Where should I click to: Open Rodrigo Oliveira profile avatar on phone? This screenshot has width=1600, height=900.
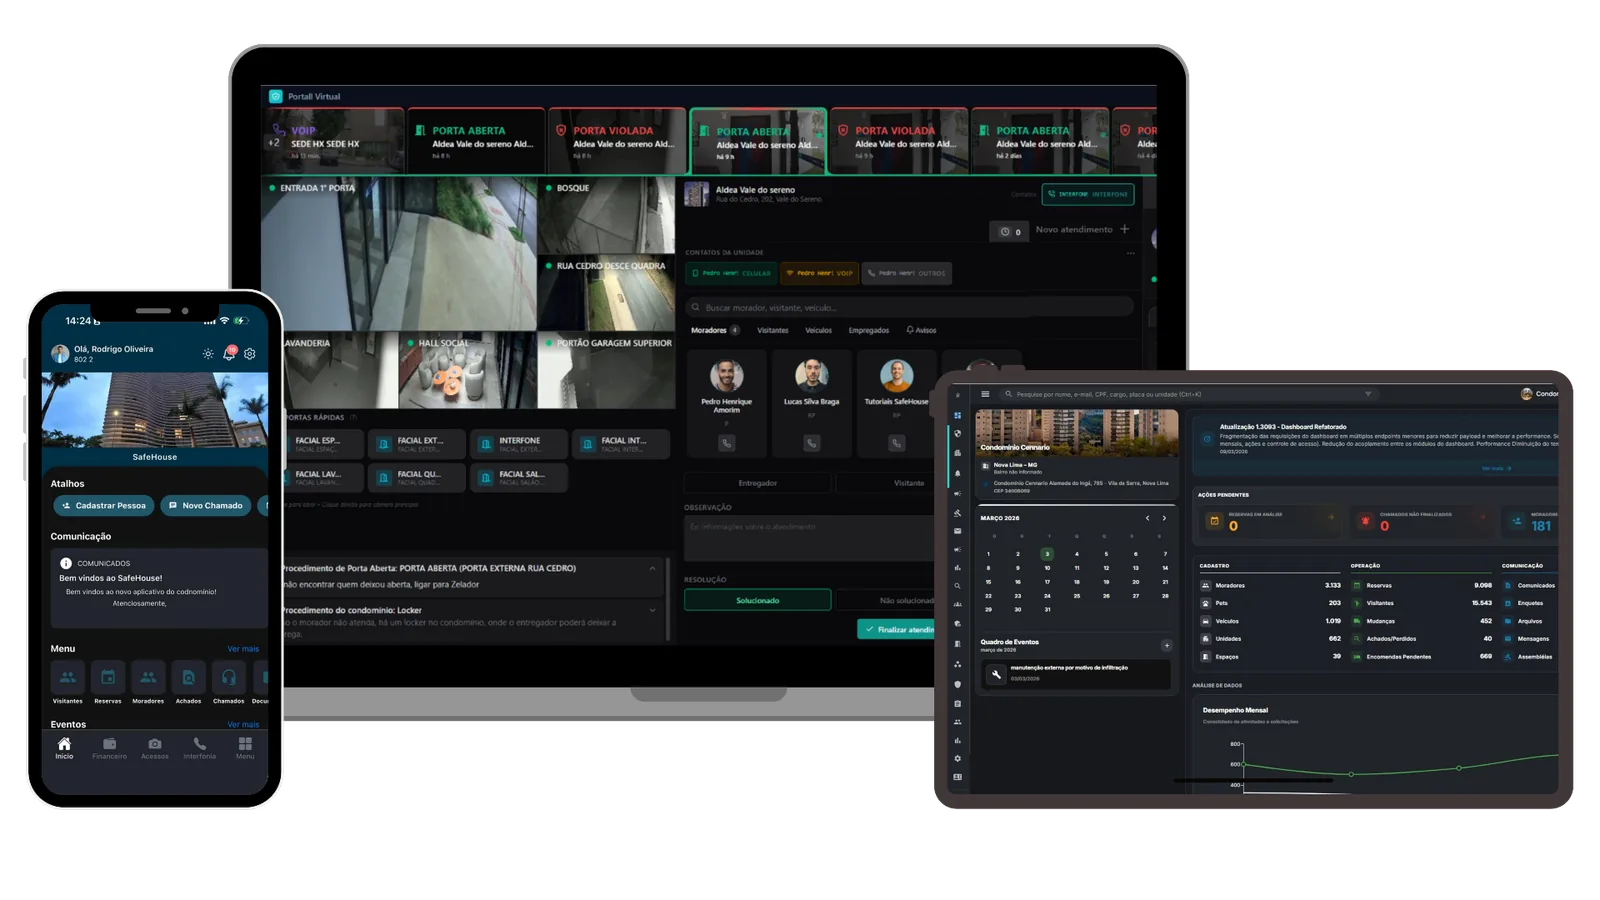tap(60, 353)
